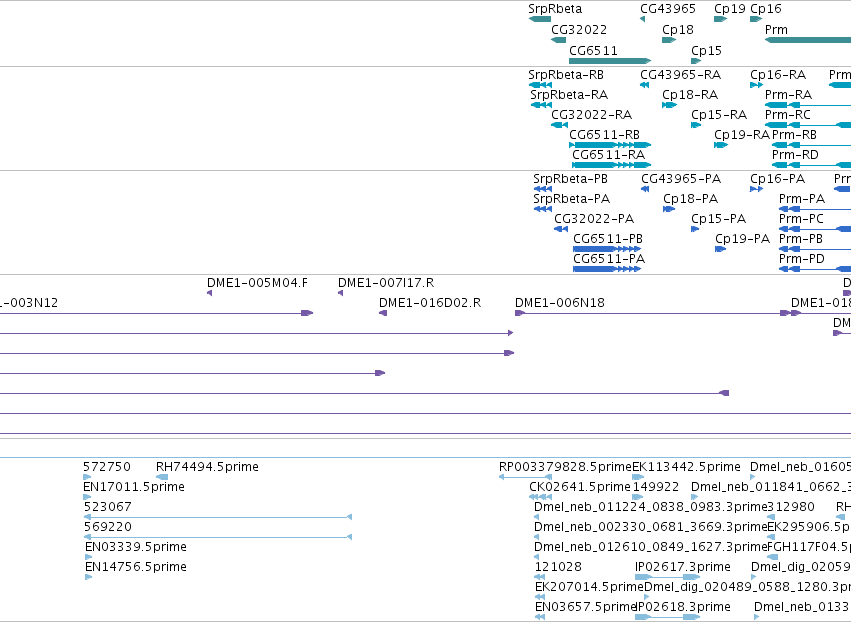Open the 569220 EST label
This screenshot has width=851, height=622.
(x=108, y=528)
